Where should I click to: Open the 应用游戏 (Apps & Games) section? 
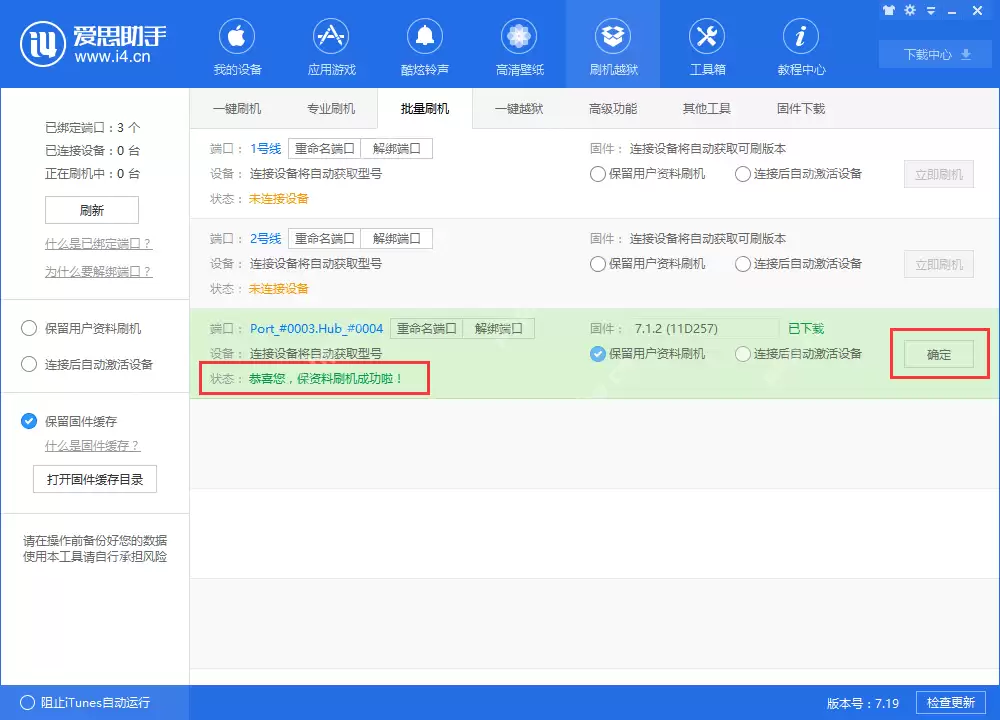[x=331, y=44]
